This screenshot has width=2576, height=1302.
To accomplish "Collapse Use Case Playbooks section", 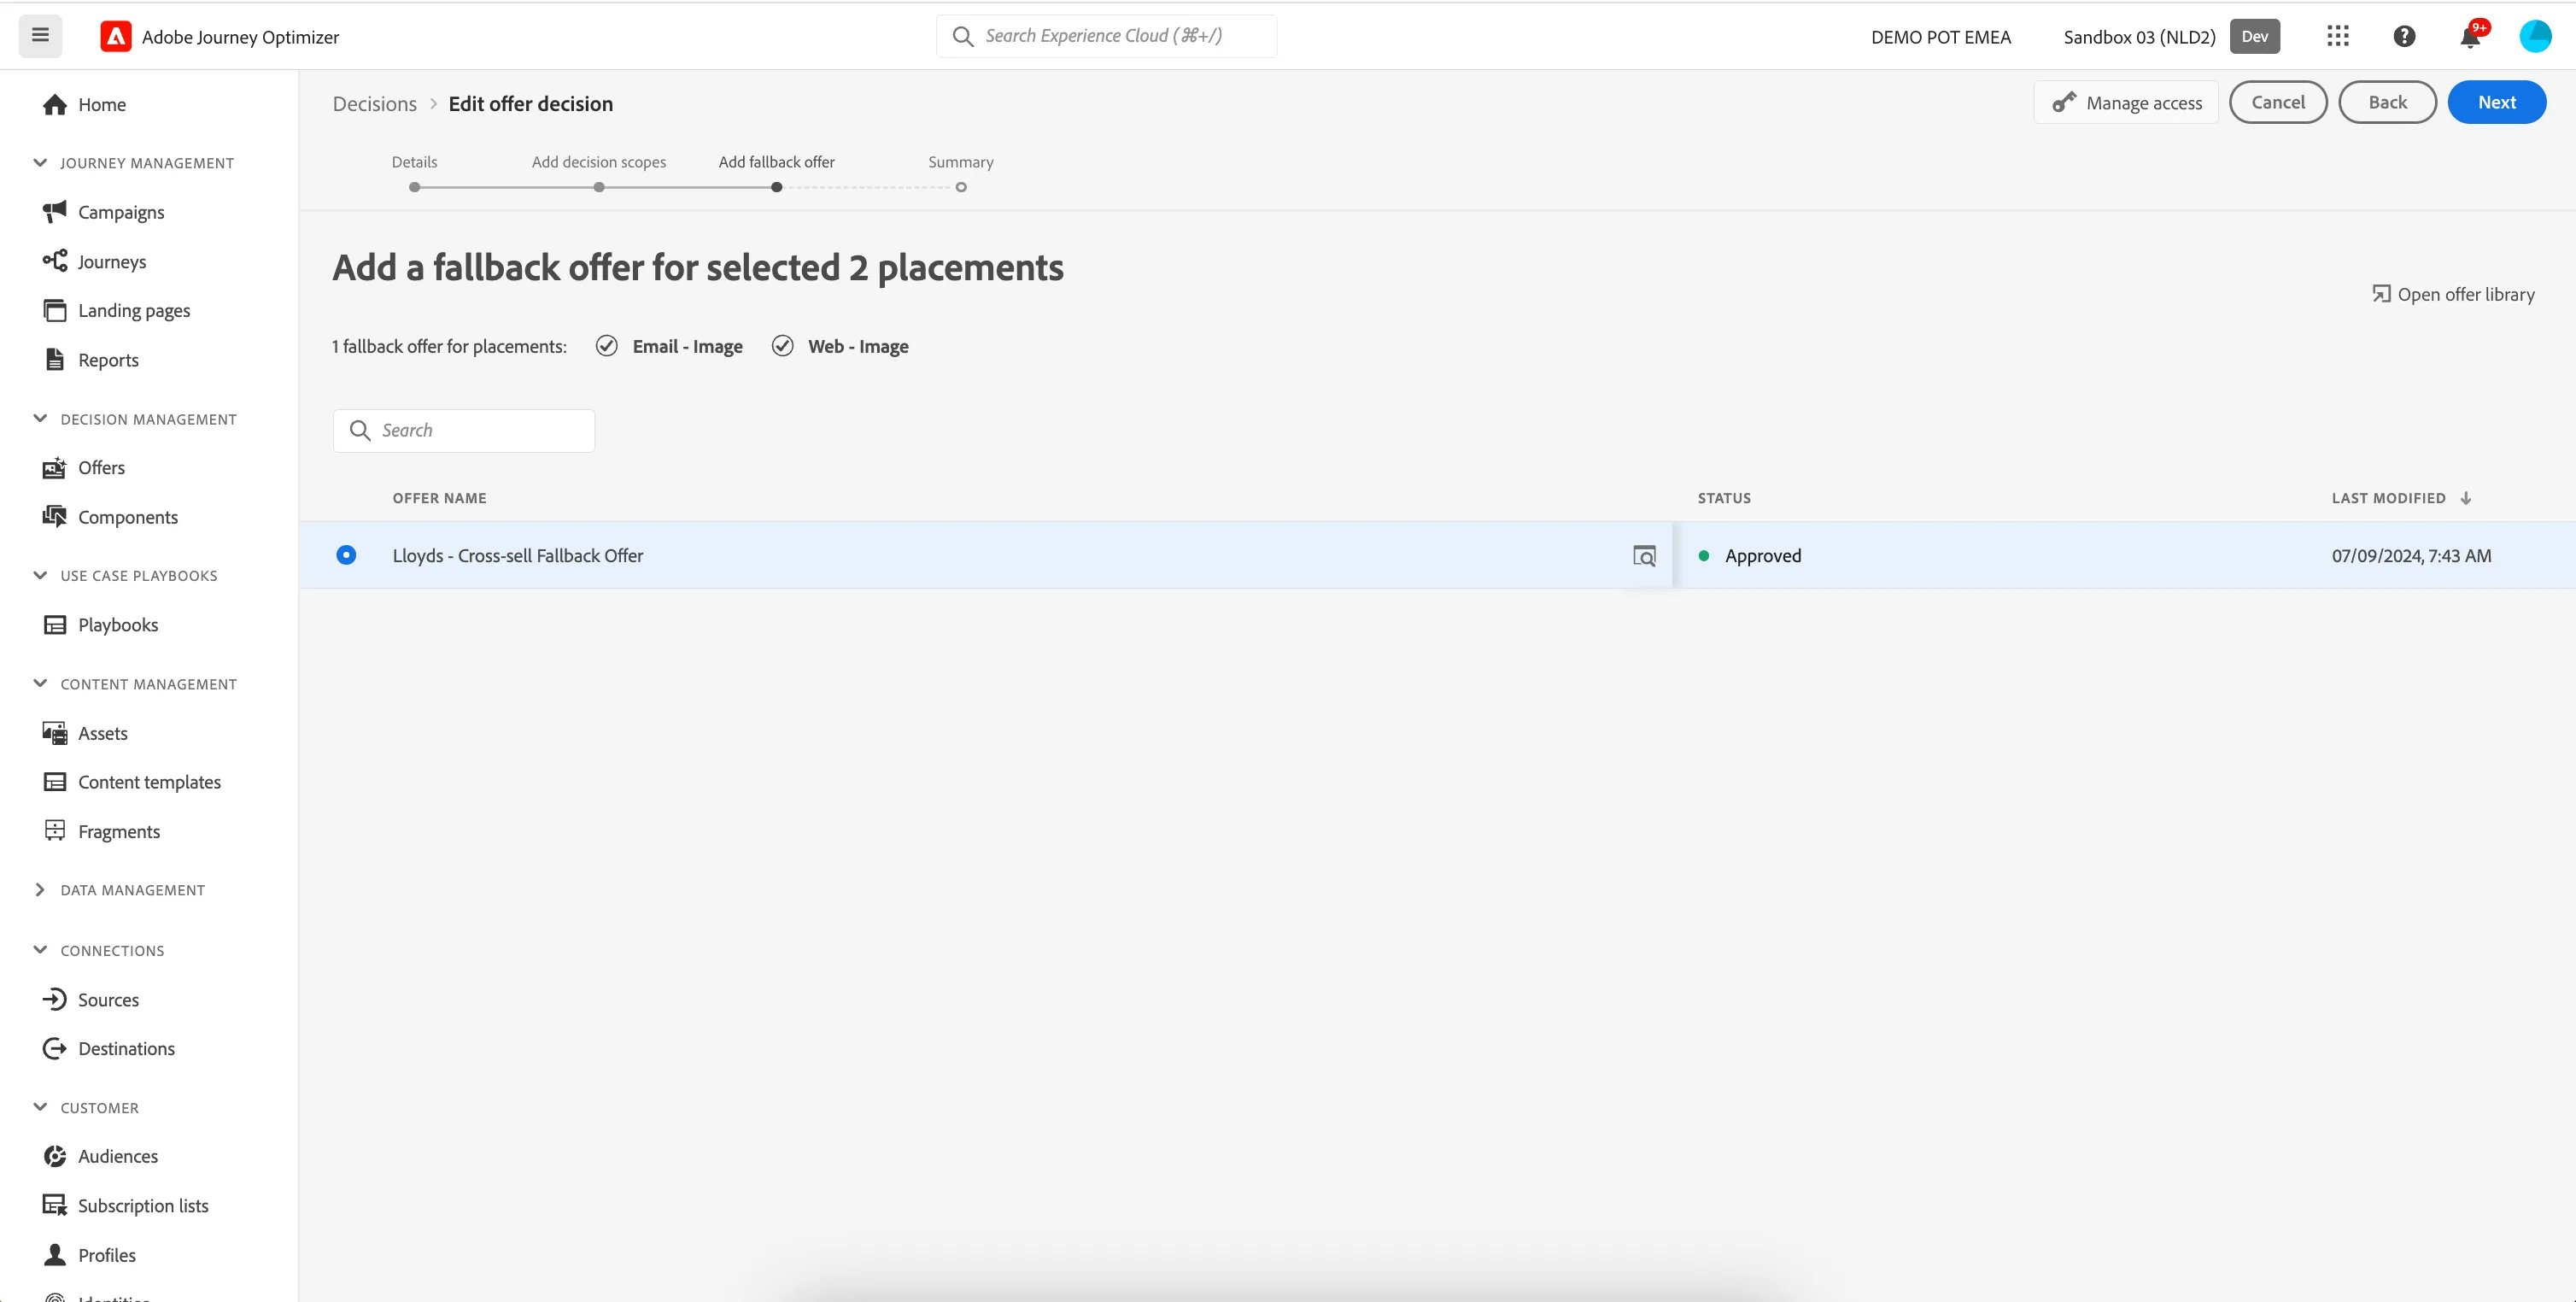I will pyautogui.click(x=40, y=575).
